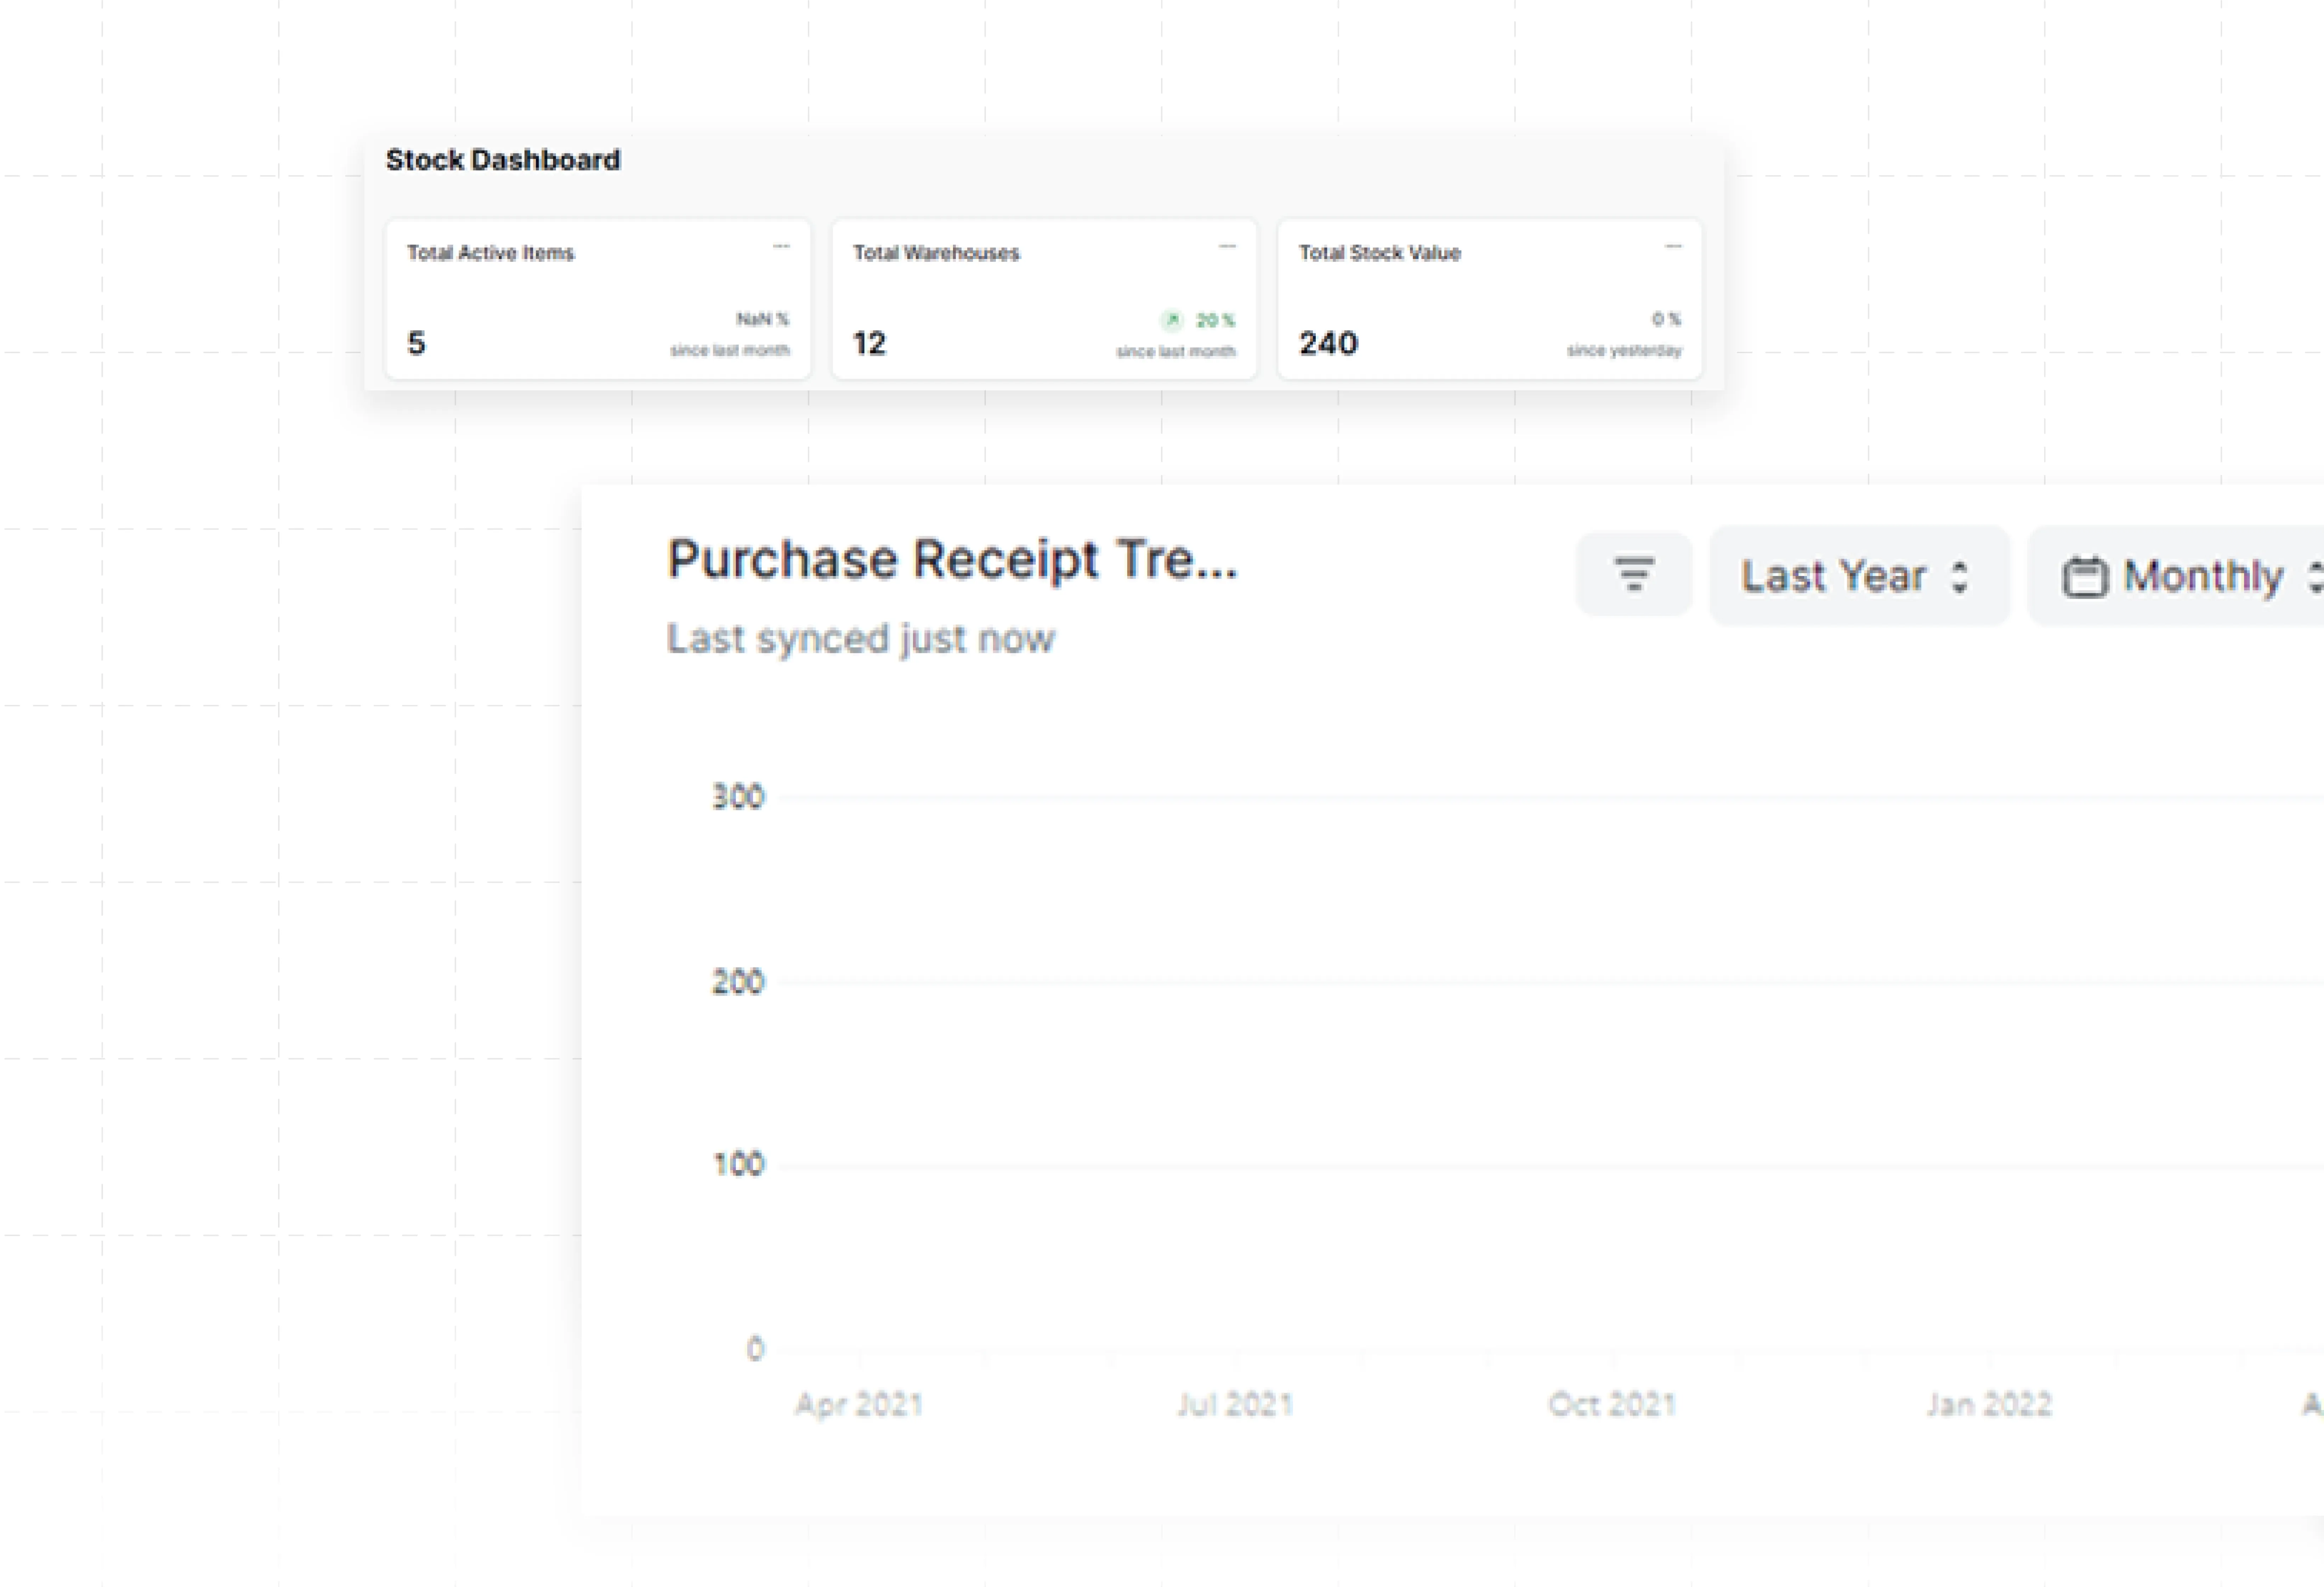Image resolution: width=2324 pixels, height=1587 pixels.
Task: Click the green upward trend arrow icon
Action: 1172,320
